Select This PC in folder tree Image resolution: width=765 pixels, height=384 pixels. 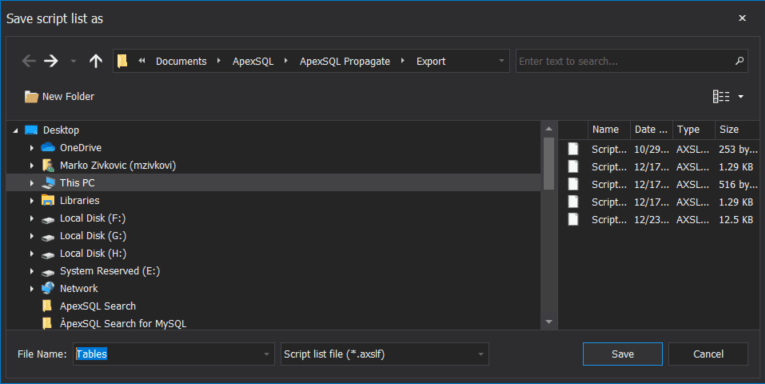(x=77, y=183)
